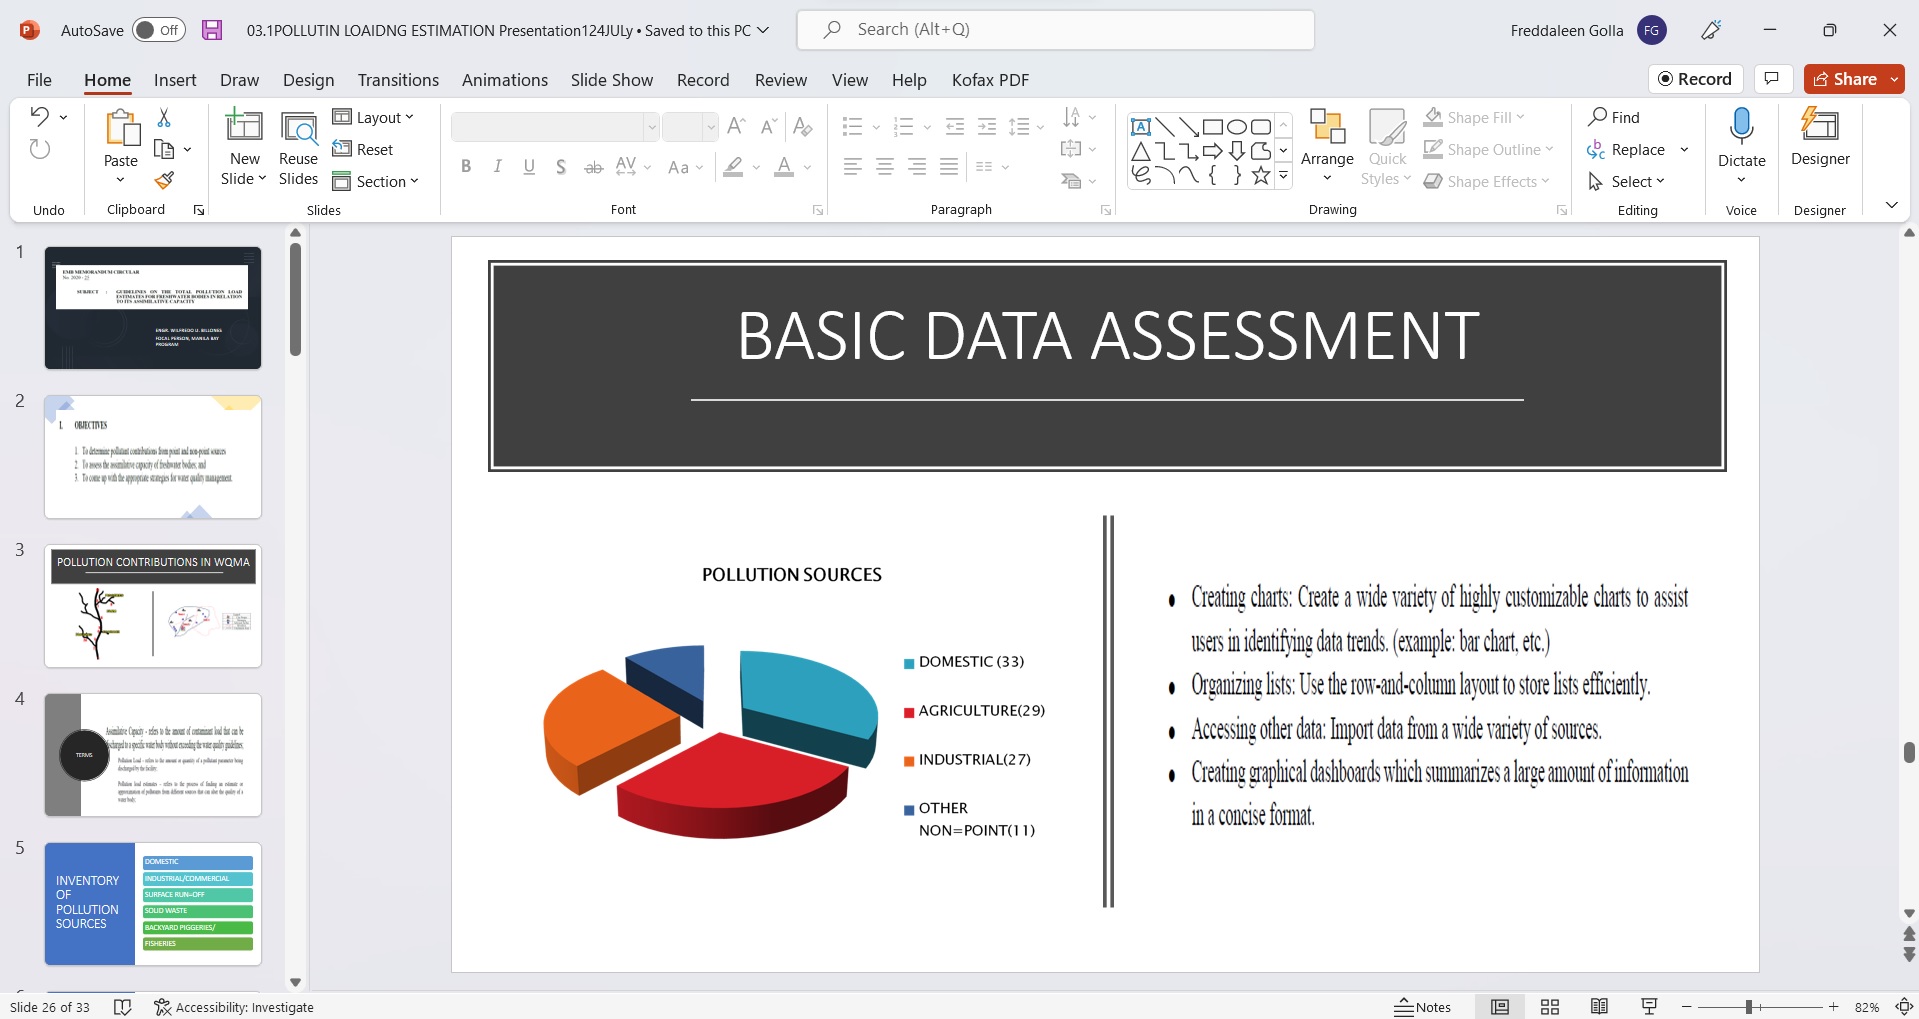The image size is (1919, 1019).
Task: Decrease the list indent level
Action: tap(955, 126)
